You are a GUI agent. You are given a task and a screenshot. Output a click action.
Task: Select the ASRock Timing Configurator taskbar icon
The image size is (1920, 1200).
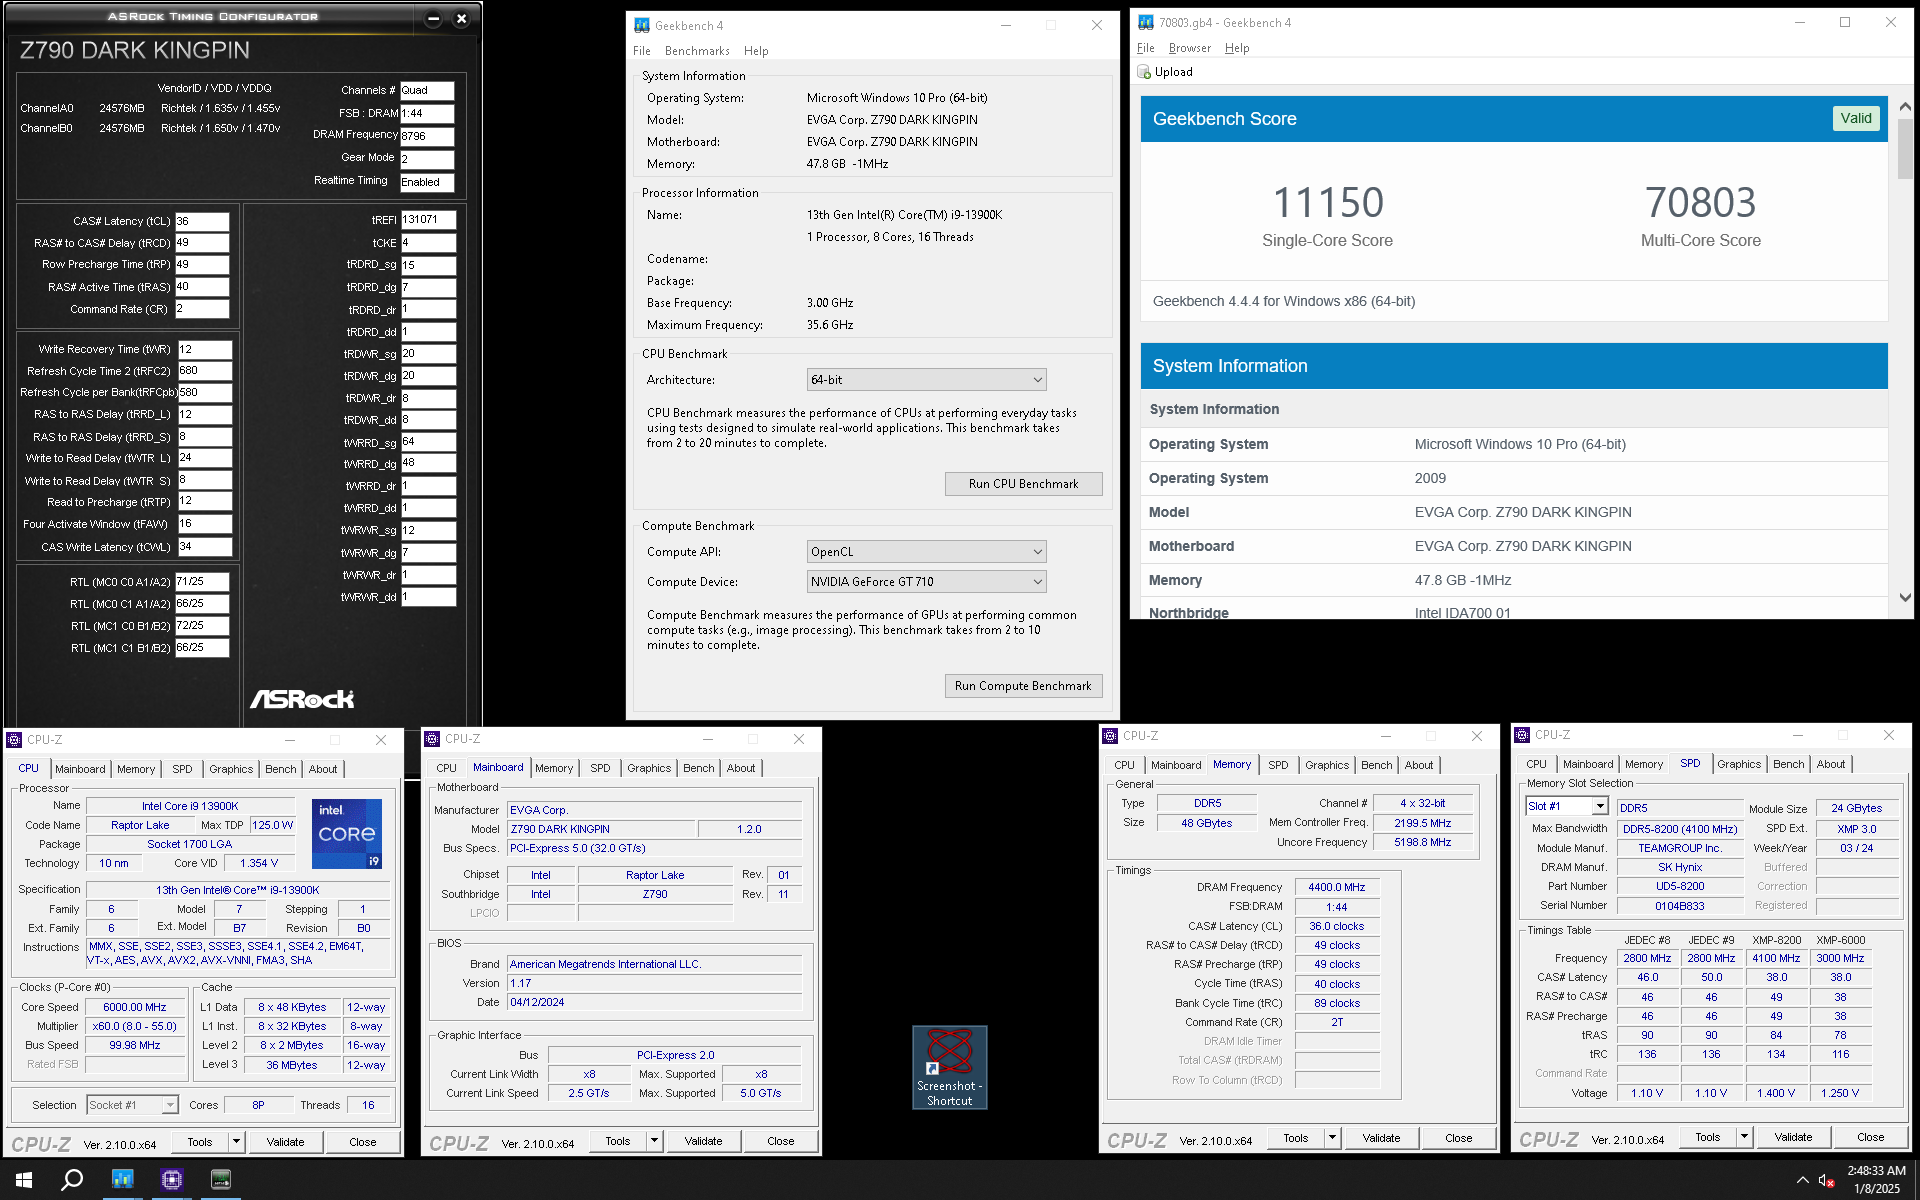pos(221,1180)
